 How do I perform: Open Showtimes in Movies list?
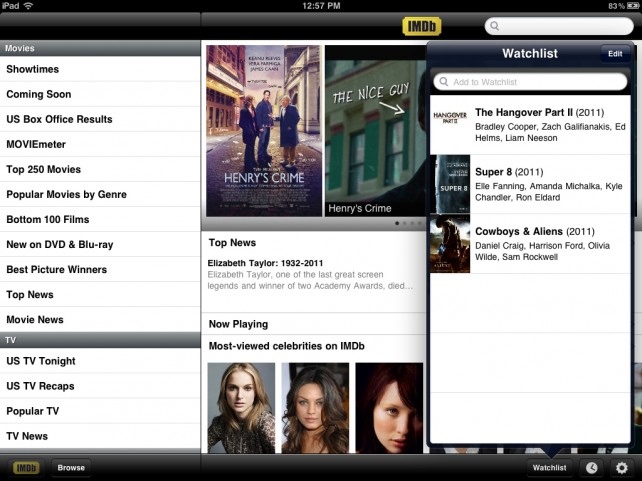100,69
